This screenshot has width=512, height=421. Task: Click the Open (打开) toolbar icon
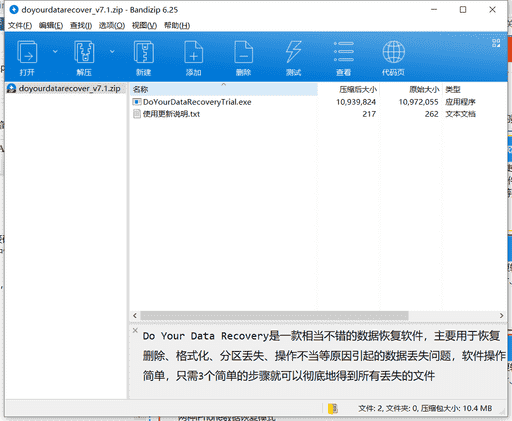tap(27, 52)
